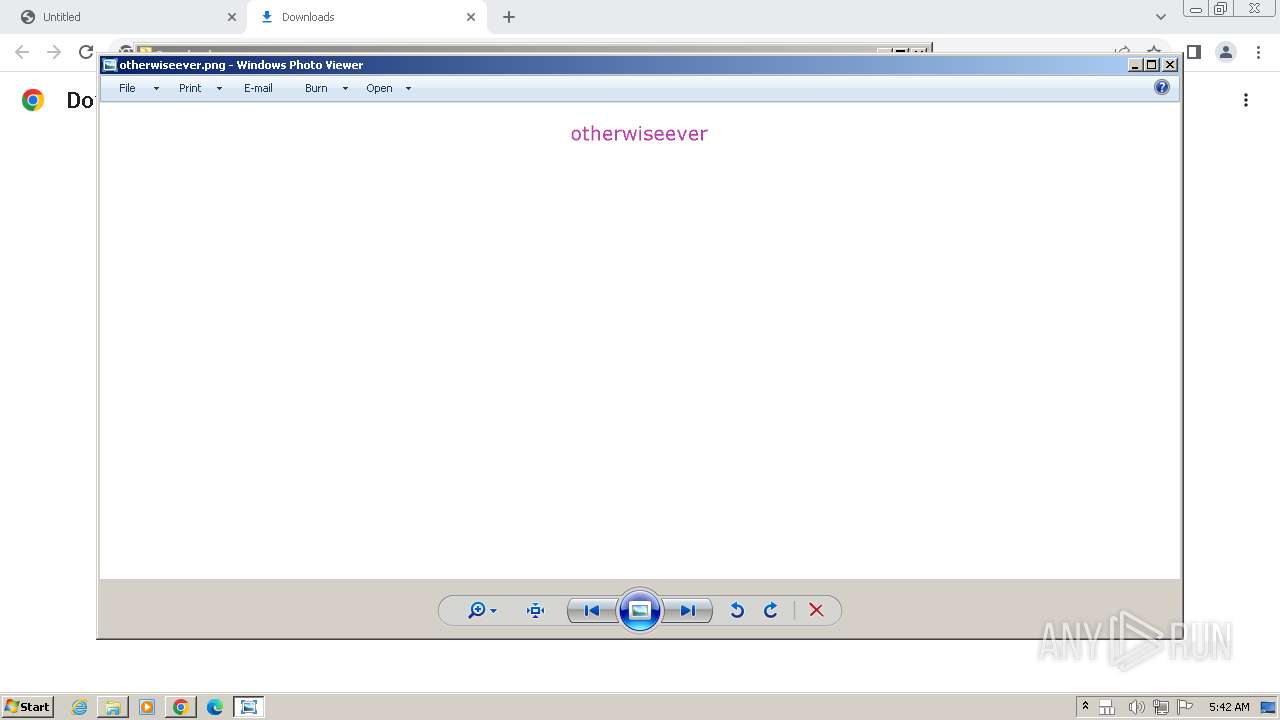Fit image to actual size
Screen dimensions: 1280x720
pos(535,610)
